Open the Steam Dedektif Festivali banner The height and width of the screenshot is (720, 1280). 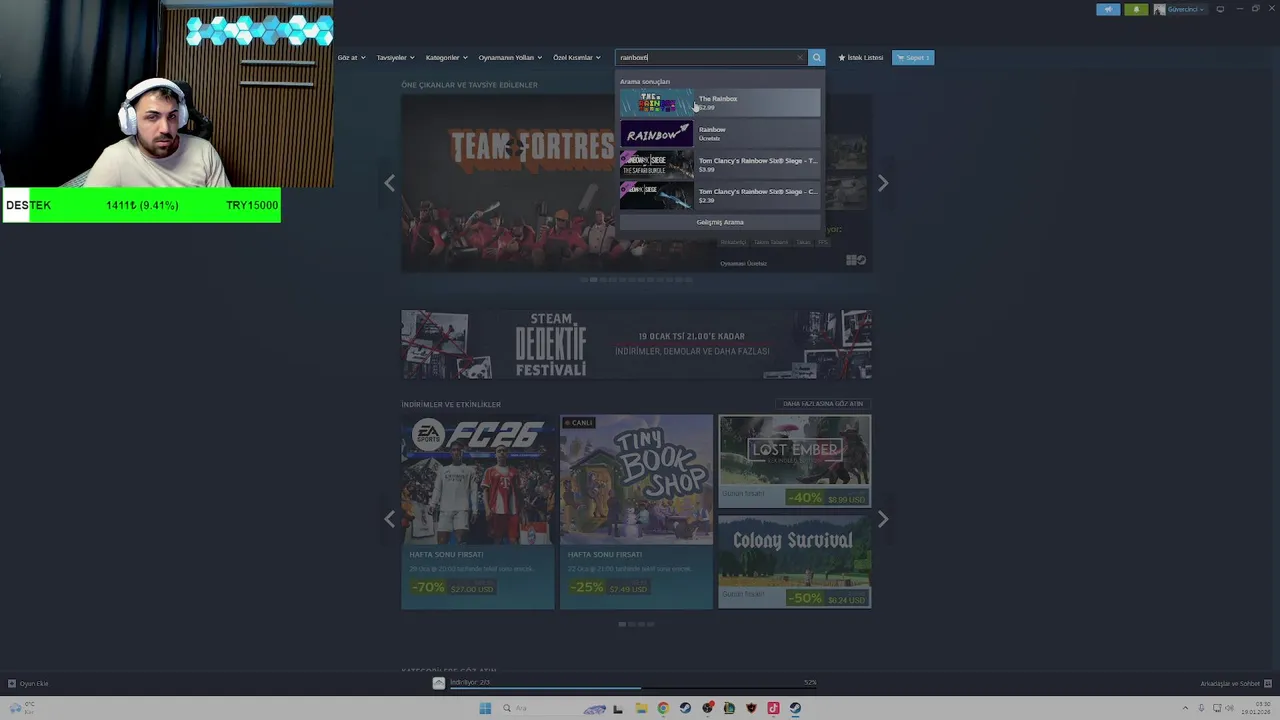tap(636, 344)
